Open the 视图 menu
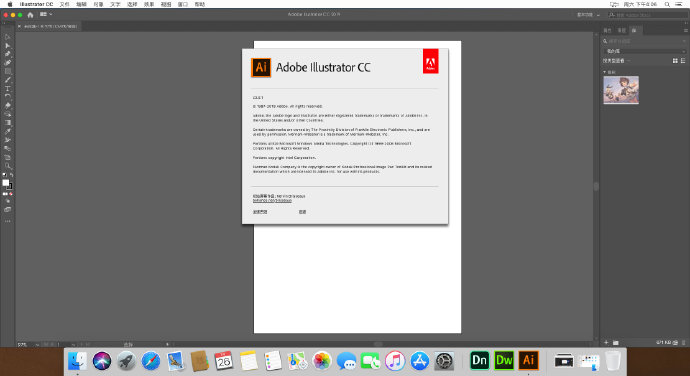 (x=166, y=4)
